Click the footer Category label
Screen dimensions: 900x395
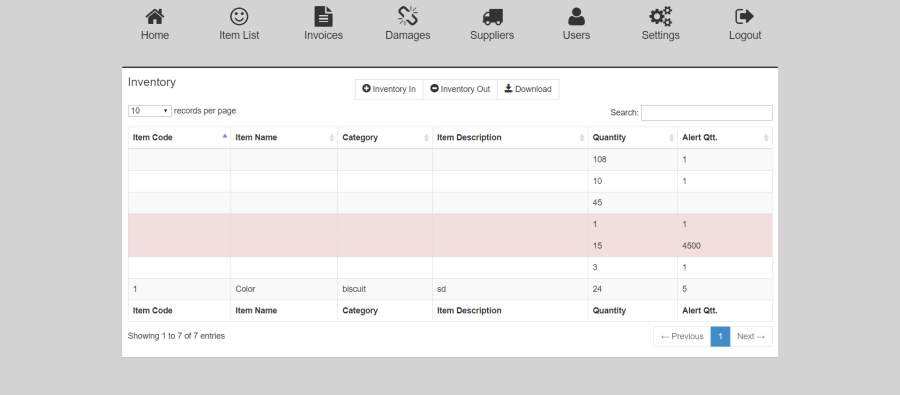click(360, 311)
